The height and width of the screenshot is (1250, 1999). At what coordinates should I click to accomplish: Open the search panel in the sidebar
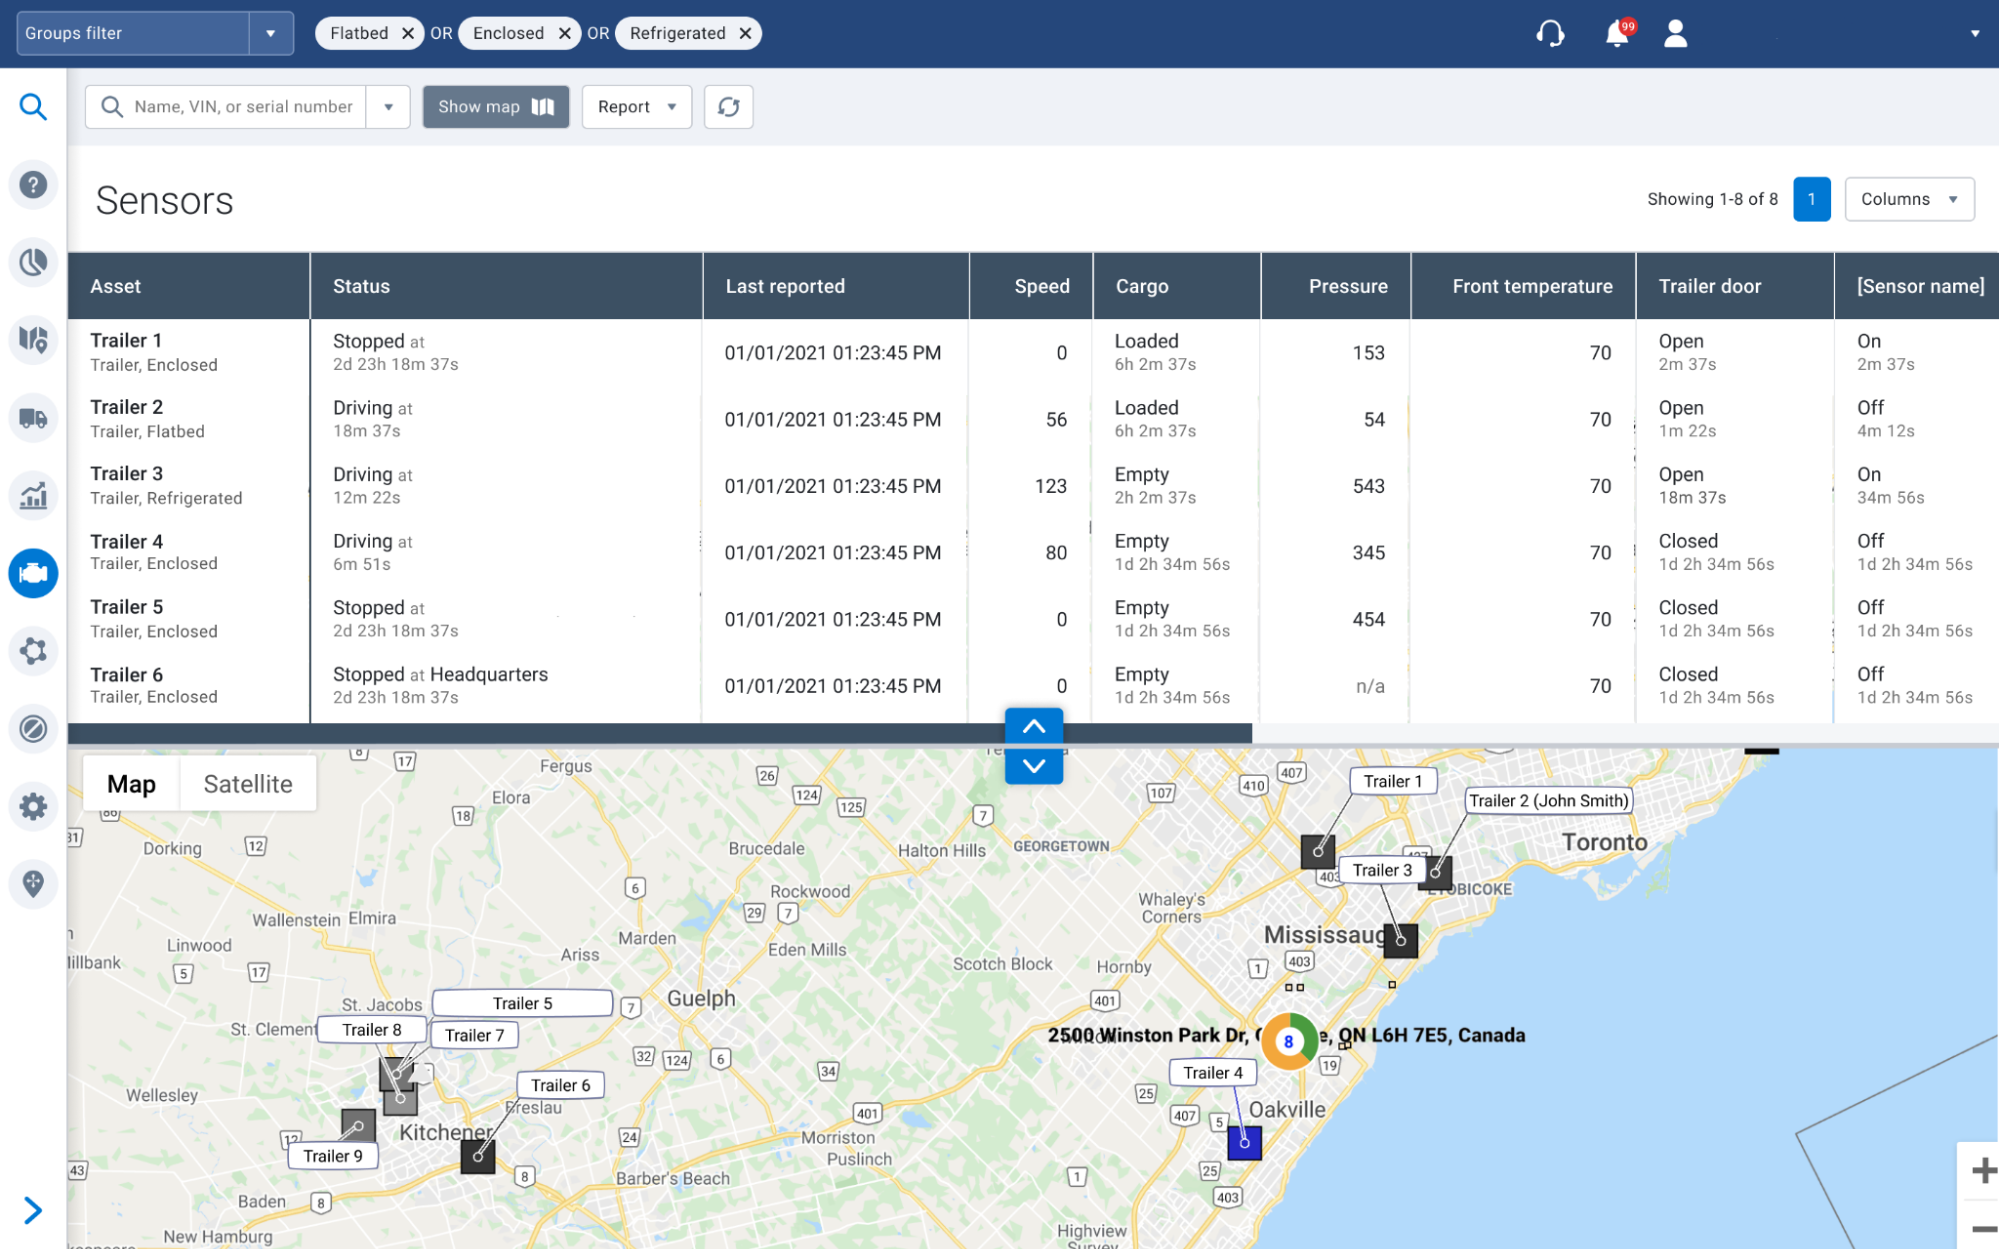(x=33, y=106)
